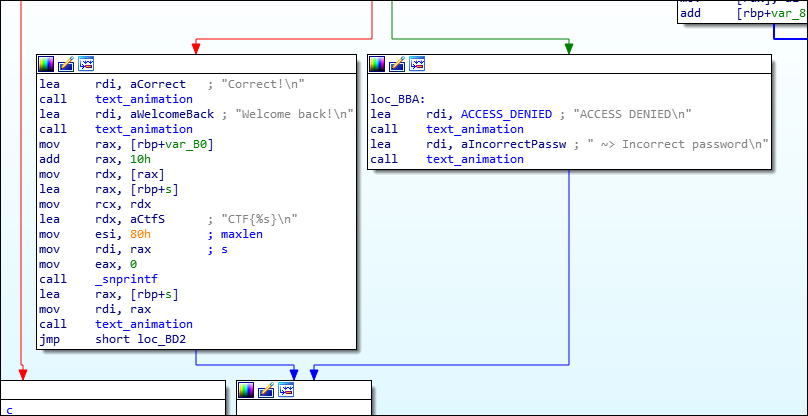Click text_animation call above jmp short instruction
The image size is (808, 416).
[144, 324]
